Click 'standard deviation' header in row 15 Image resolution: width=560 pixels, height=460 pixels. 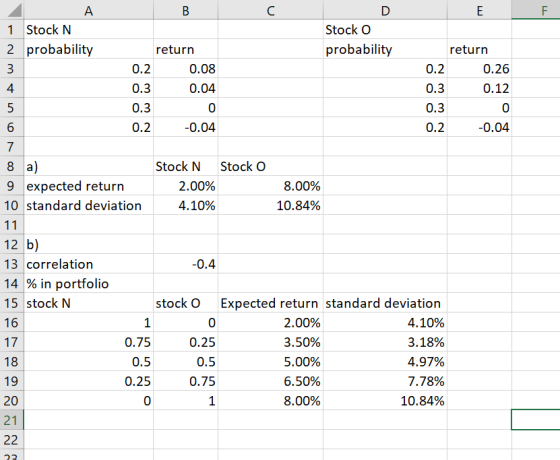[385, 303]
